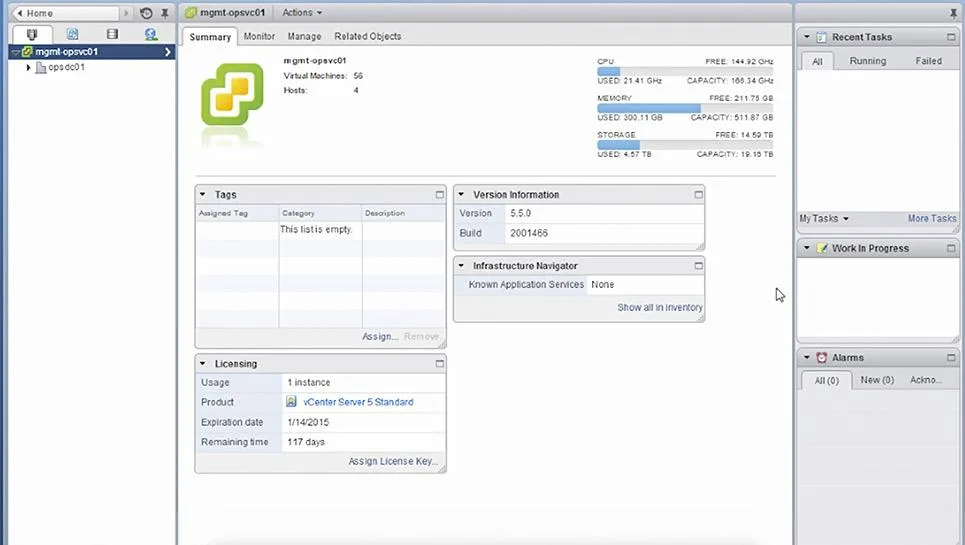Sort by the Description column
Screen dimensions: 965x545
pos(404,213)
